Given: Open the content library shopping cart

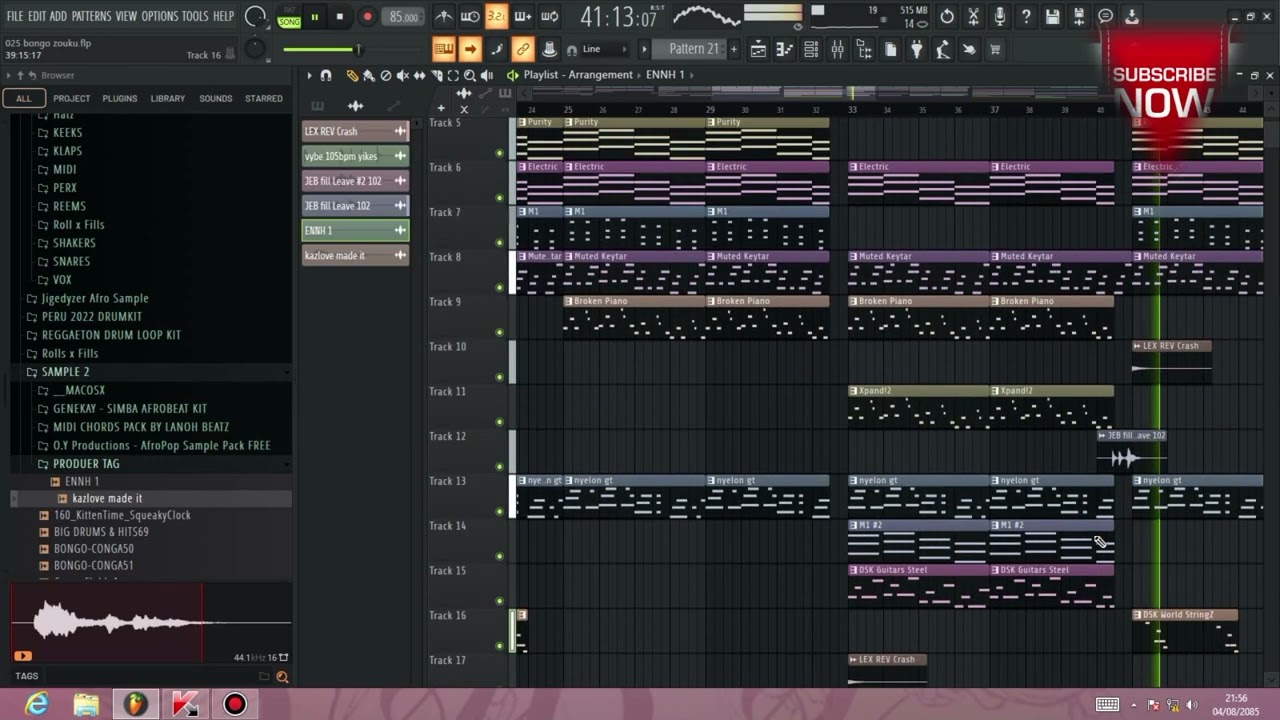Looking at the screenshot, I should point(994,49).
